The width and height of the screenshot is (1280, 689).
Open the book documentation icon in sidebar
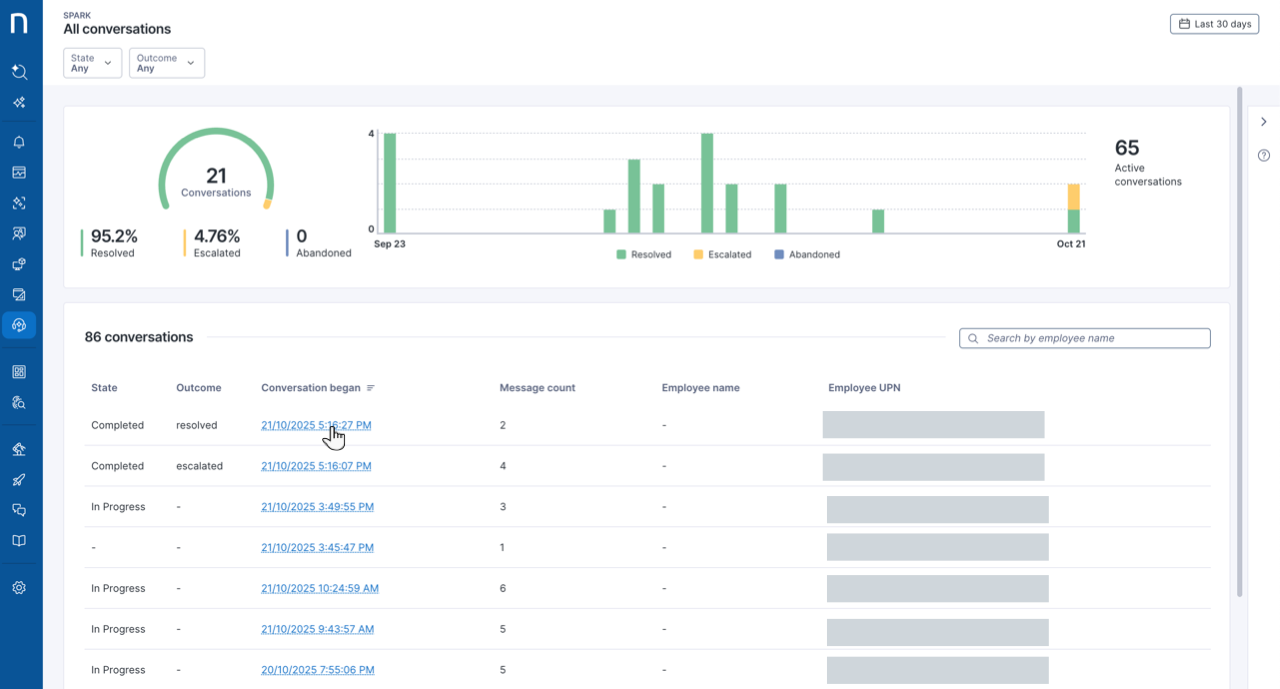tap(19, 541)
